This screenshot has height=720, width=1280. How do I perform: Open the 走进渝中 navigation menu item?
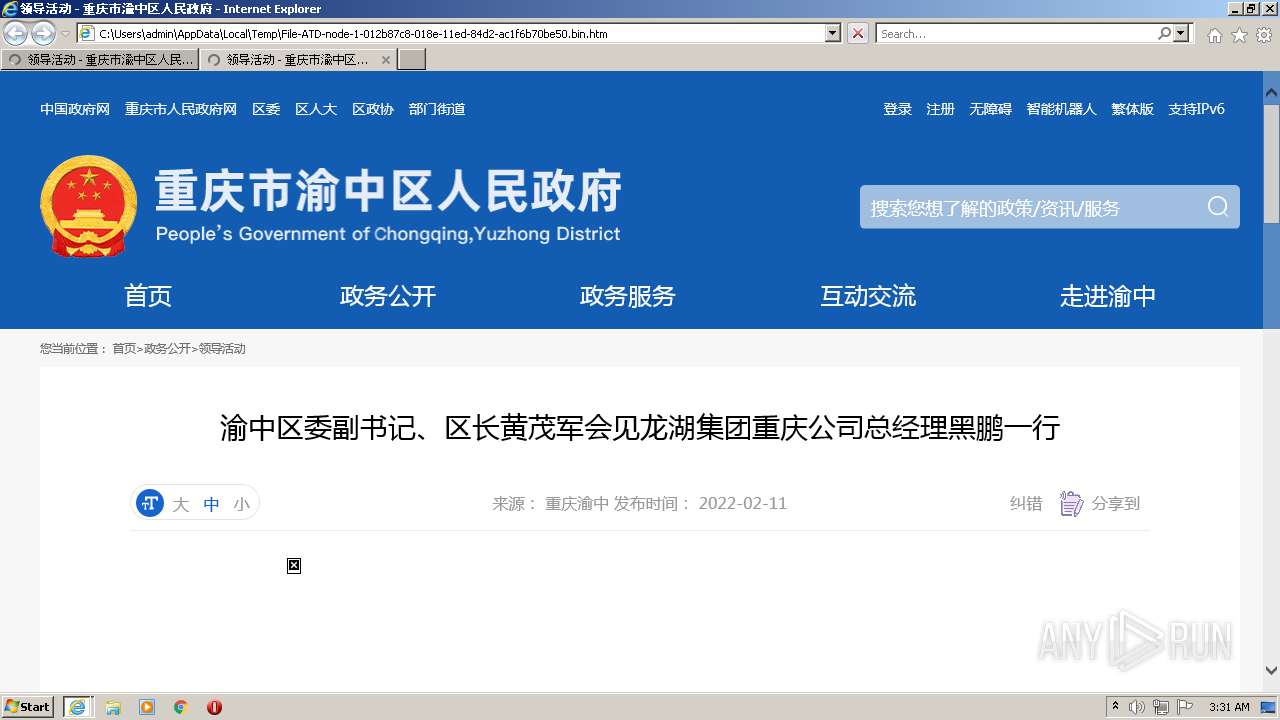pyautogui.click(x=1108, y=296)
